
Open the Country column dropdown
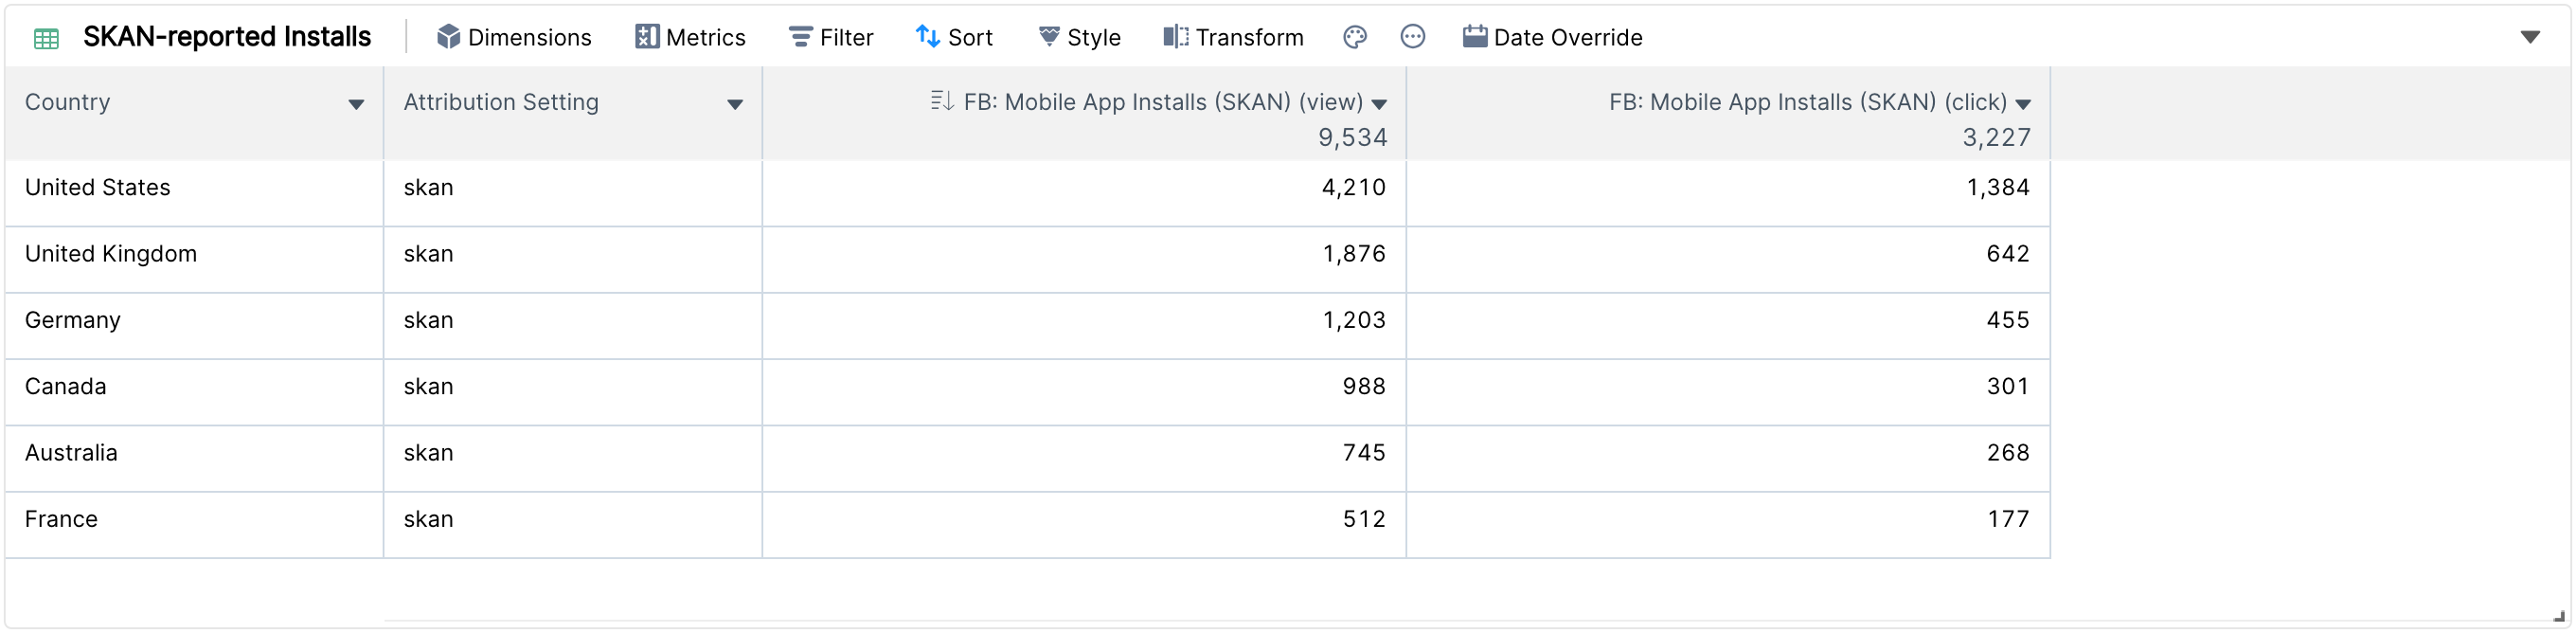point(356,105)
